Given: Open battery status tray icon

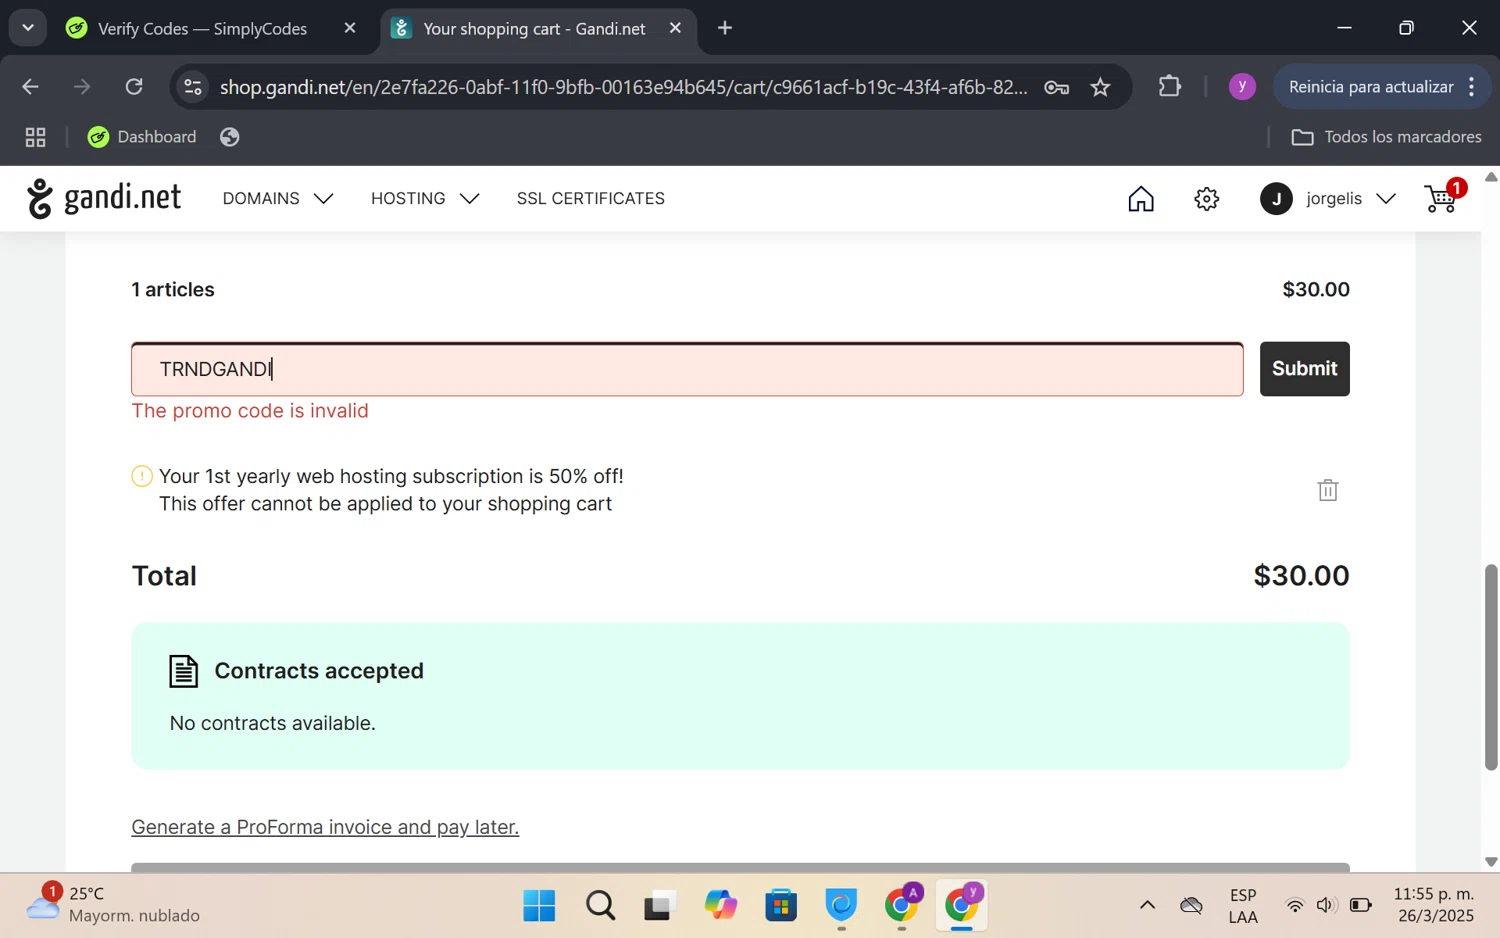Looking at the screenshot, I should 1361,906.
